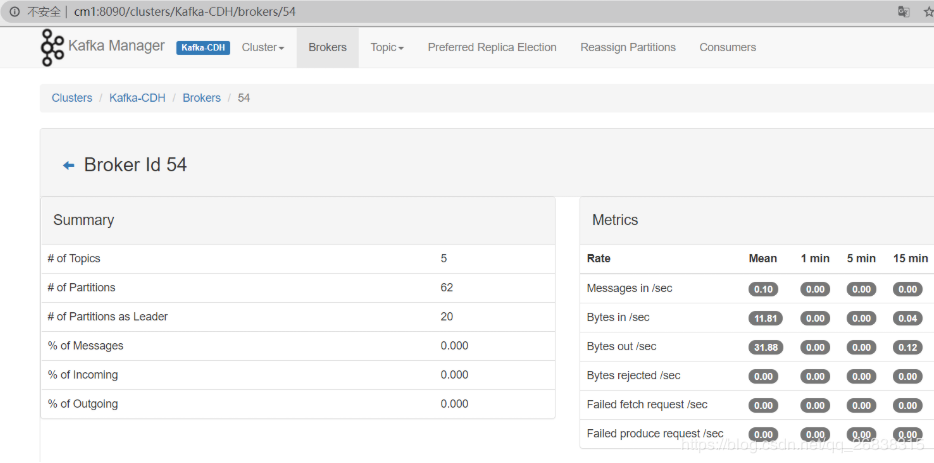
Task: Click Messages in /sec row label
Action: [x=630, y=288]
